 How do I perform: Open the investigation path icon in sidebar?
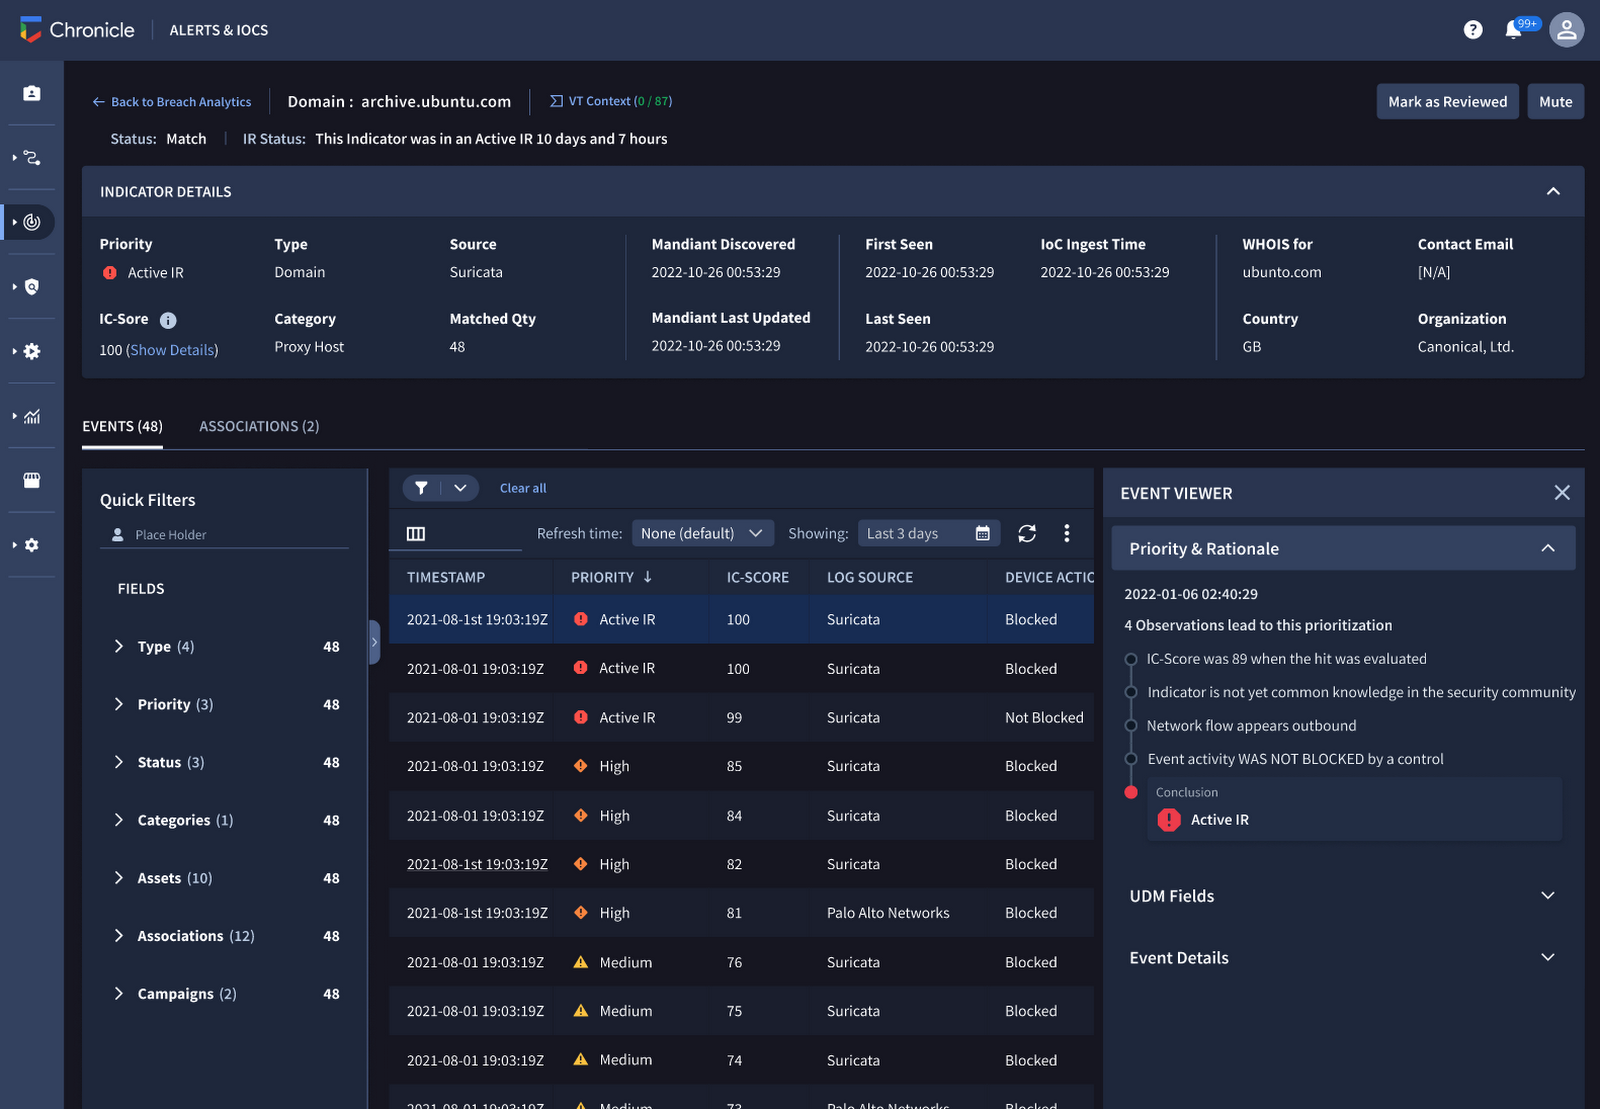[32, 158]
